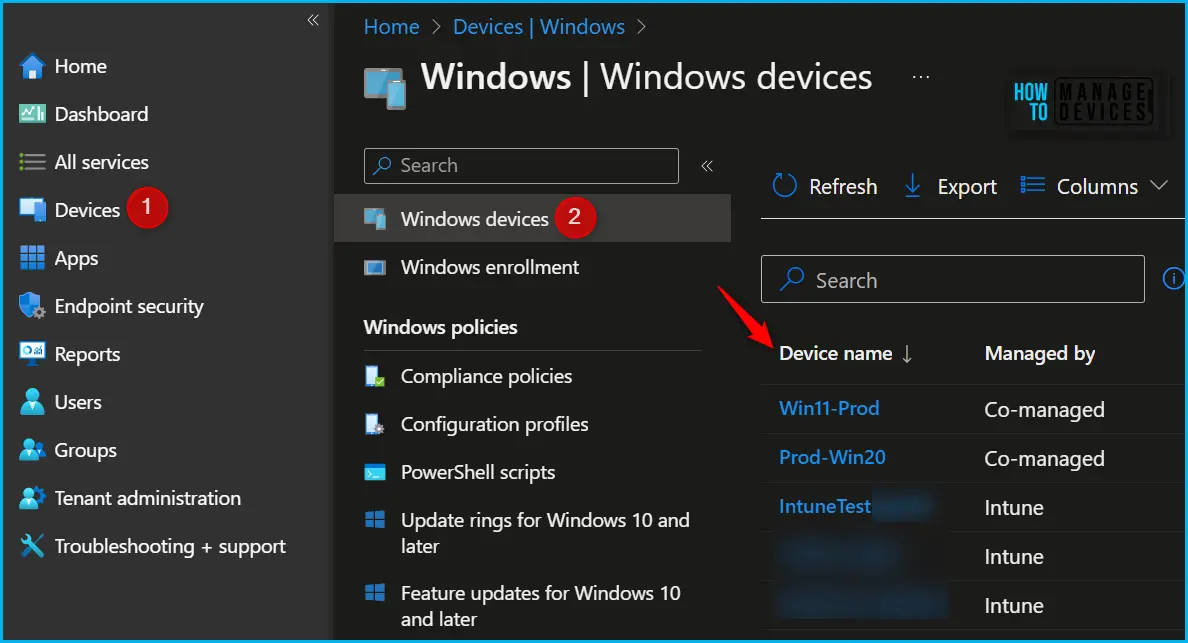Open the Win11-Prod device link
Image resolution: width=1188 pixels, height=643 pixels.
(829, 408)
